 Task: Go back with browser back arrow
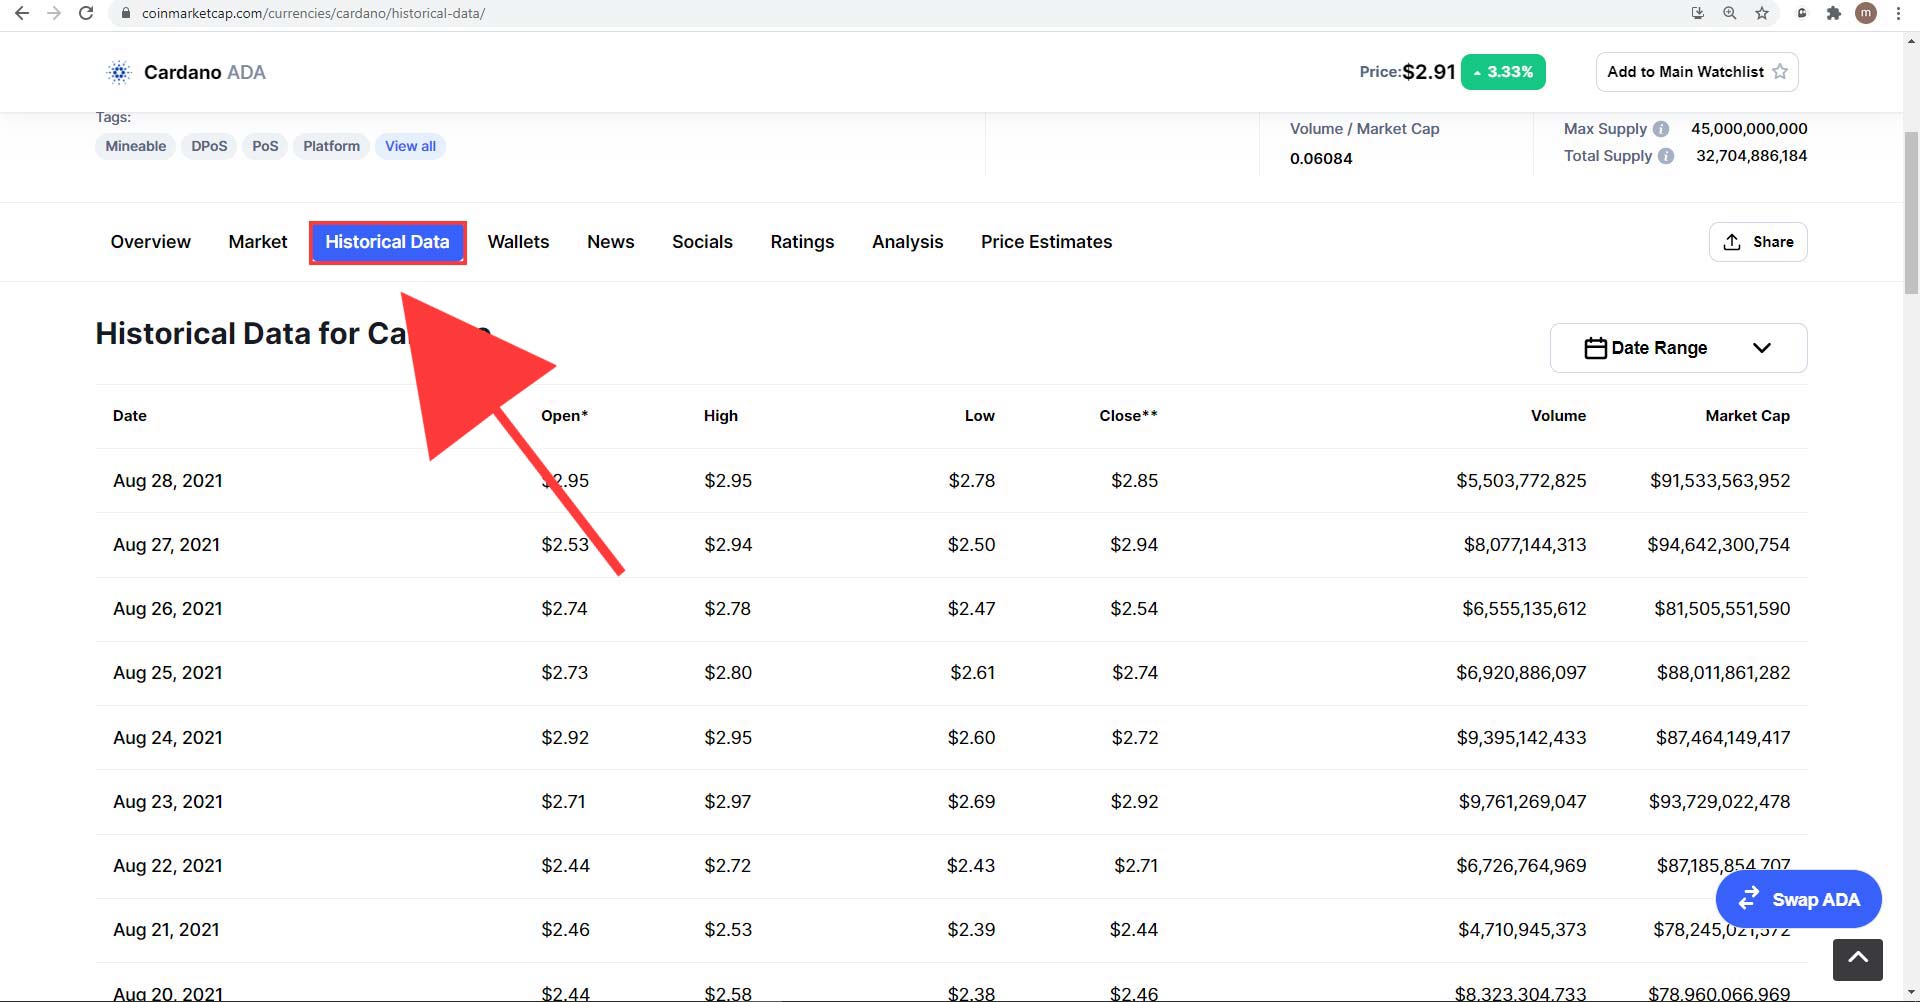(x=22, y=13)
